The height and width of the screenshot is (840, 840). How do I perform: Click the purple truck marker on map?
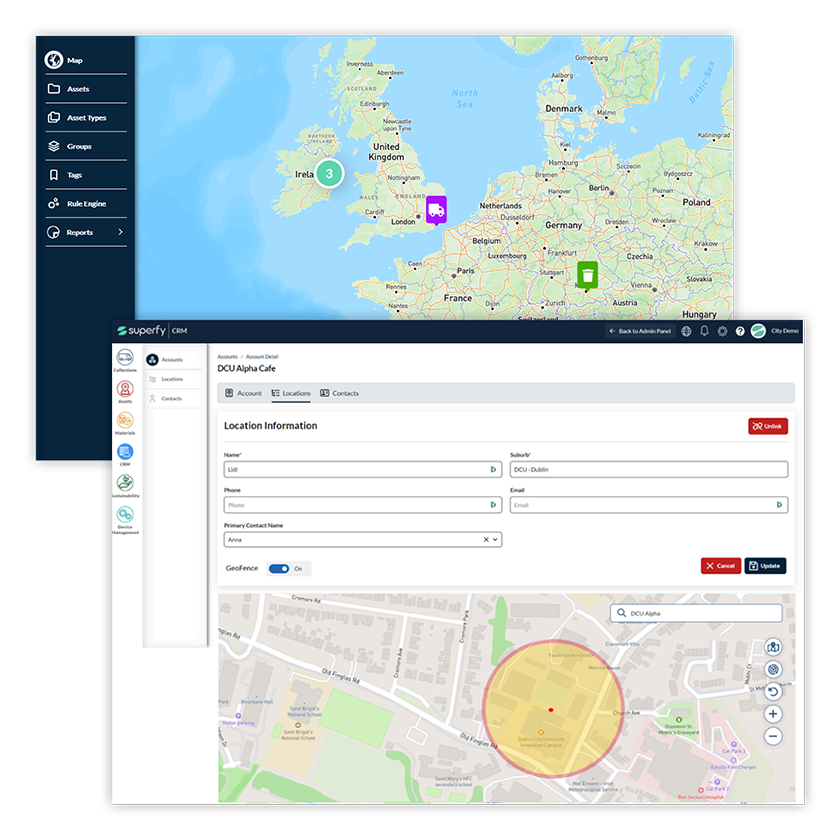click(435, 209)
